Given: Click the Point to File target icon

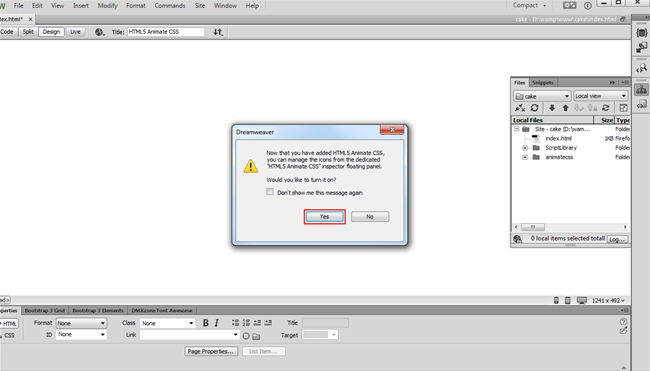Looking at the screenshot, I should (x=246, y=336).
